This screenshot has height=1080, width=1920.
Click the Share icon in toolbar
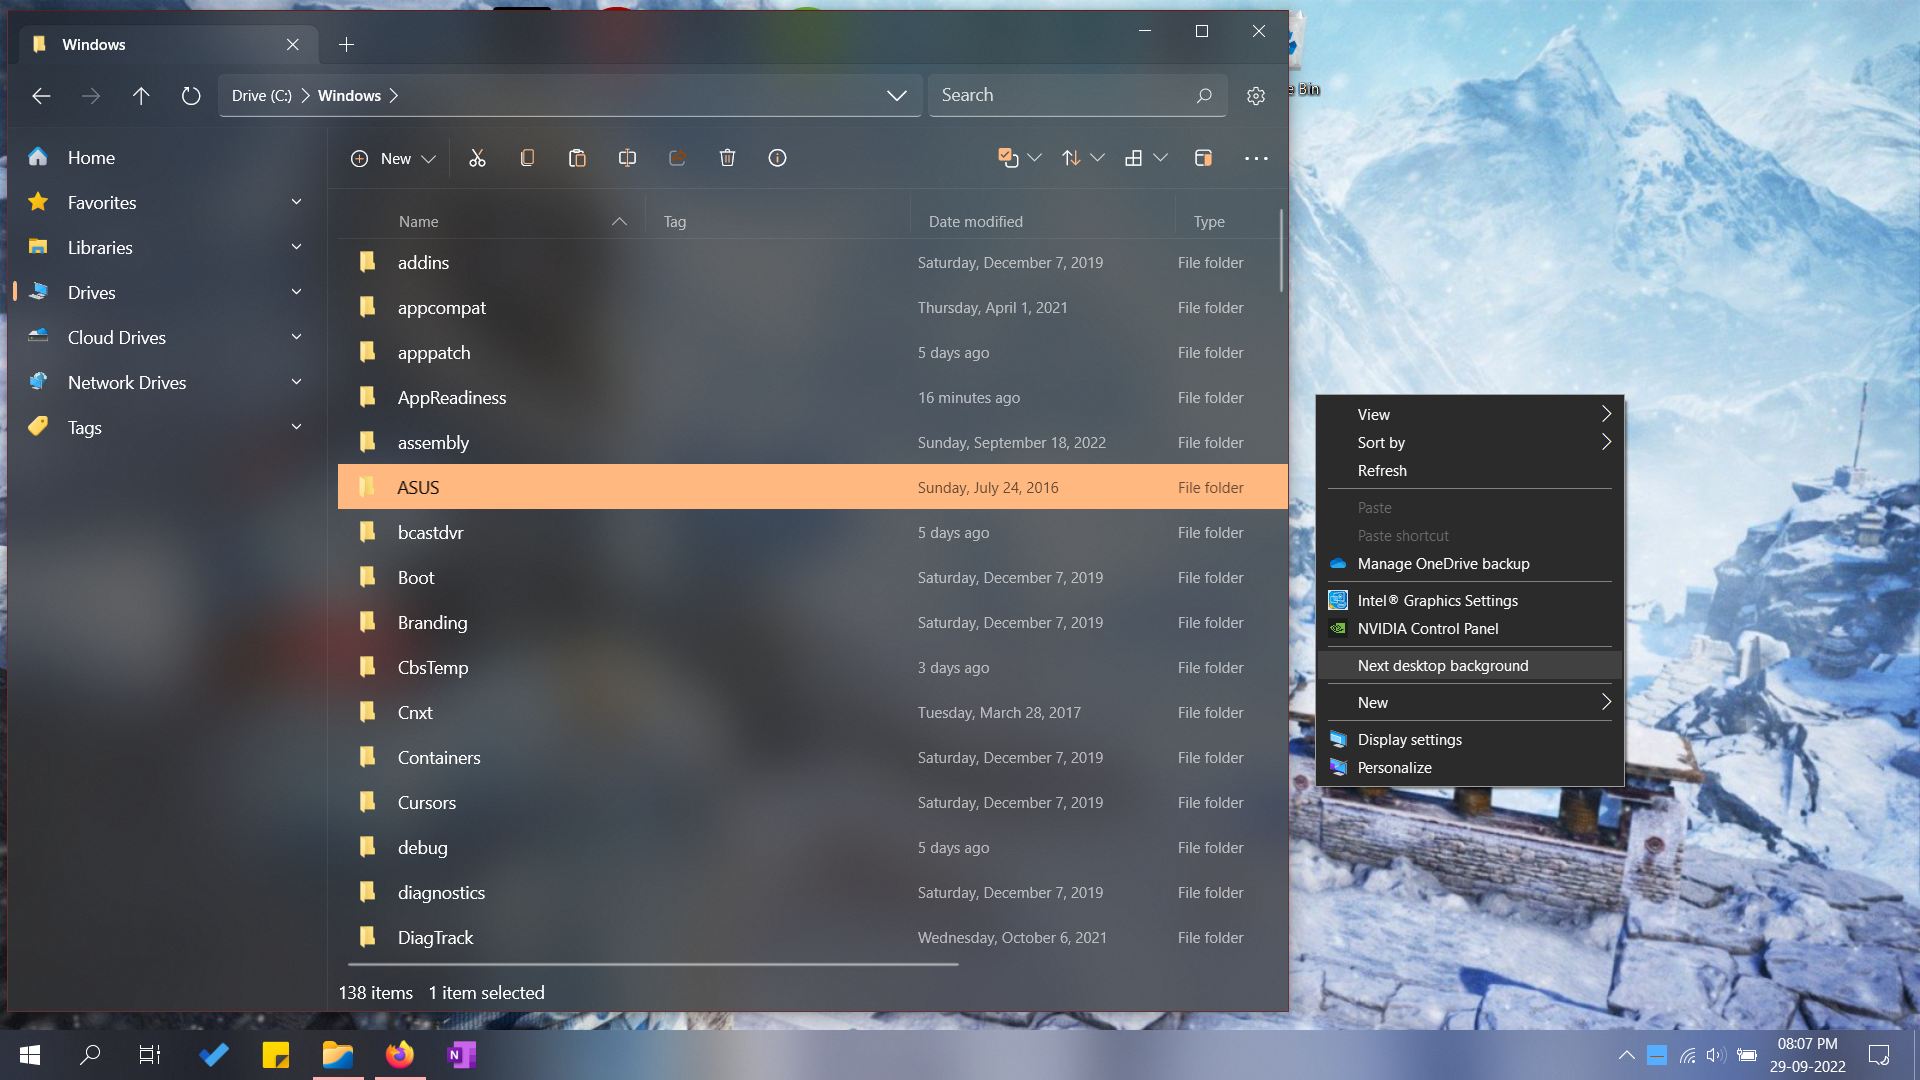tap(677, 158)
